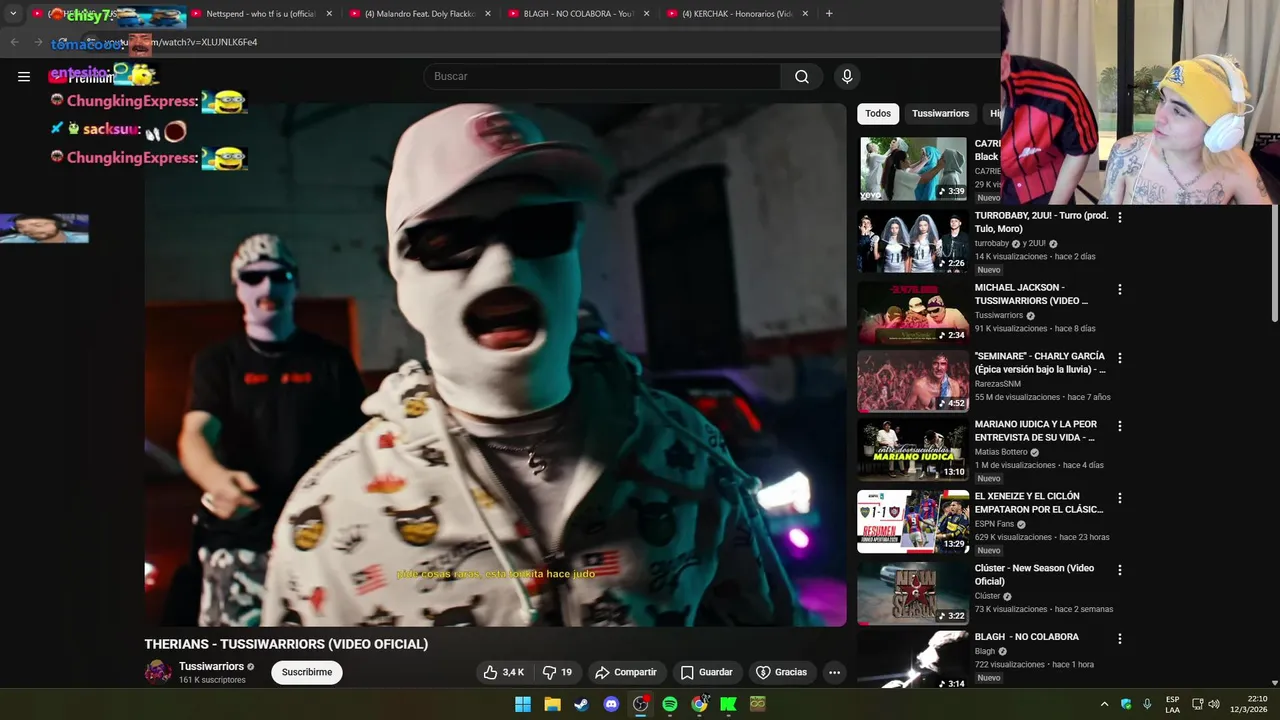Close the BLAGH NO COLABORA tab
The image size is (1280, 720).
[x=646, y=14]
